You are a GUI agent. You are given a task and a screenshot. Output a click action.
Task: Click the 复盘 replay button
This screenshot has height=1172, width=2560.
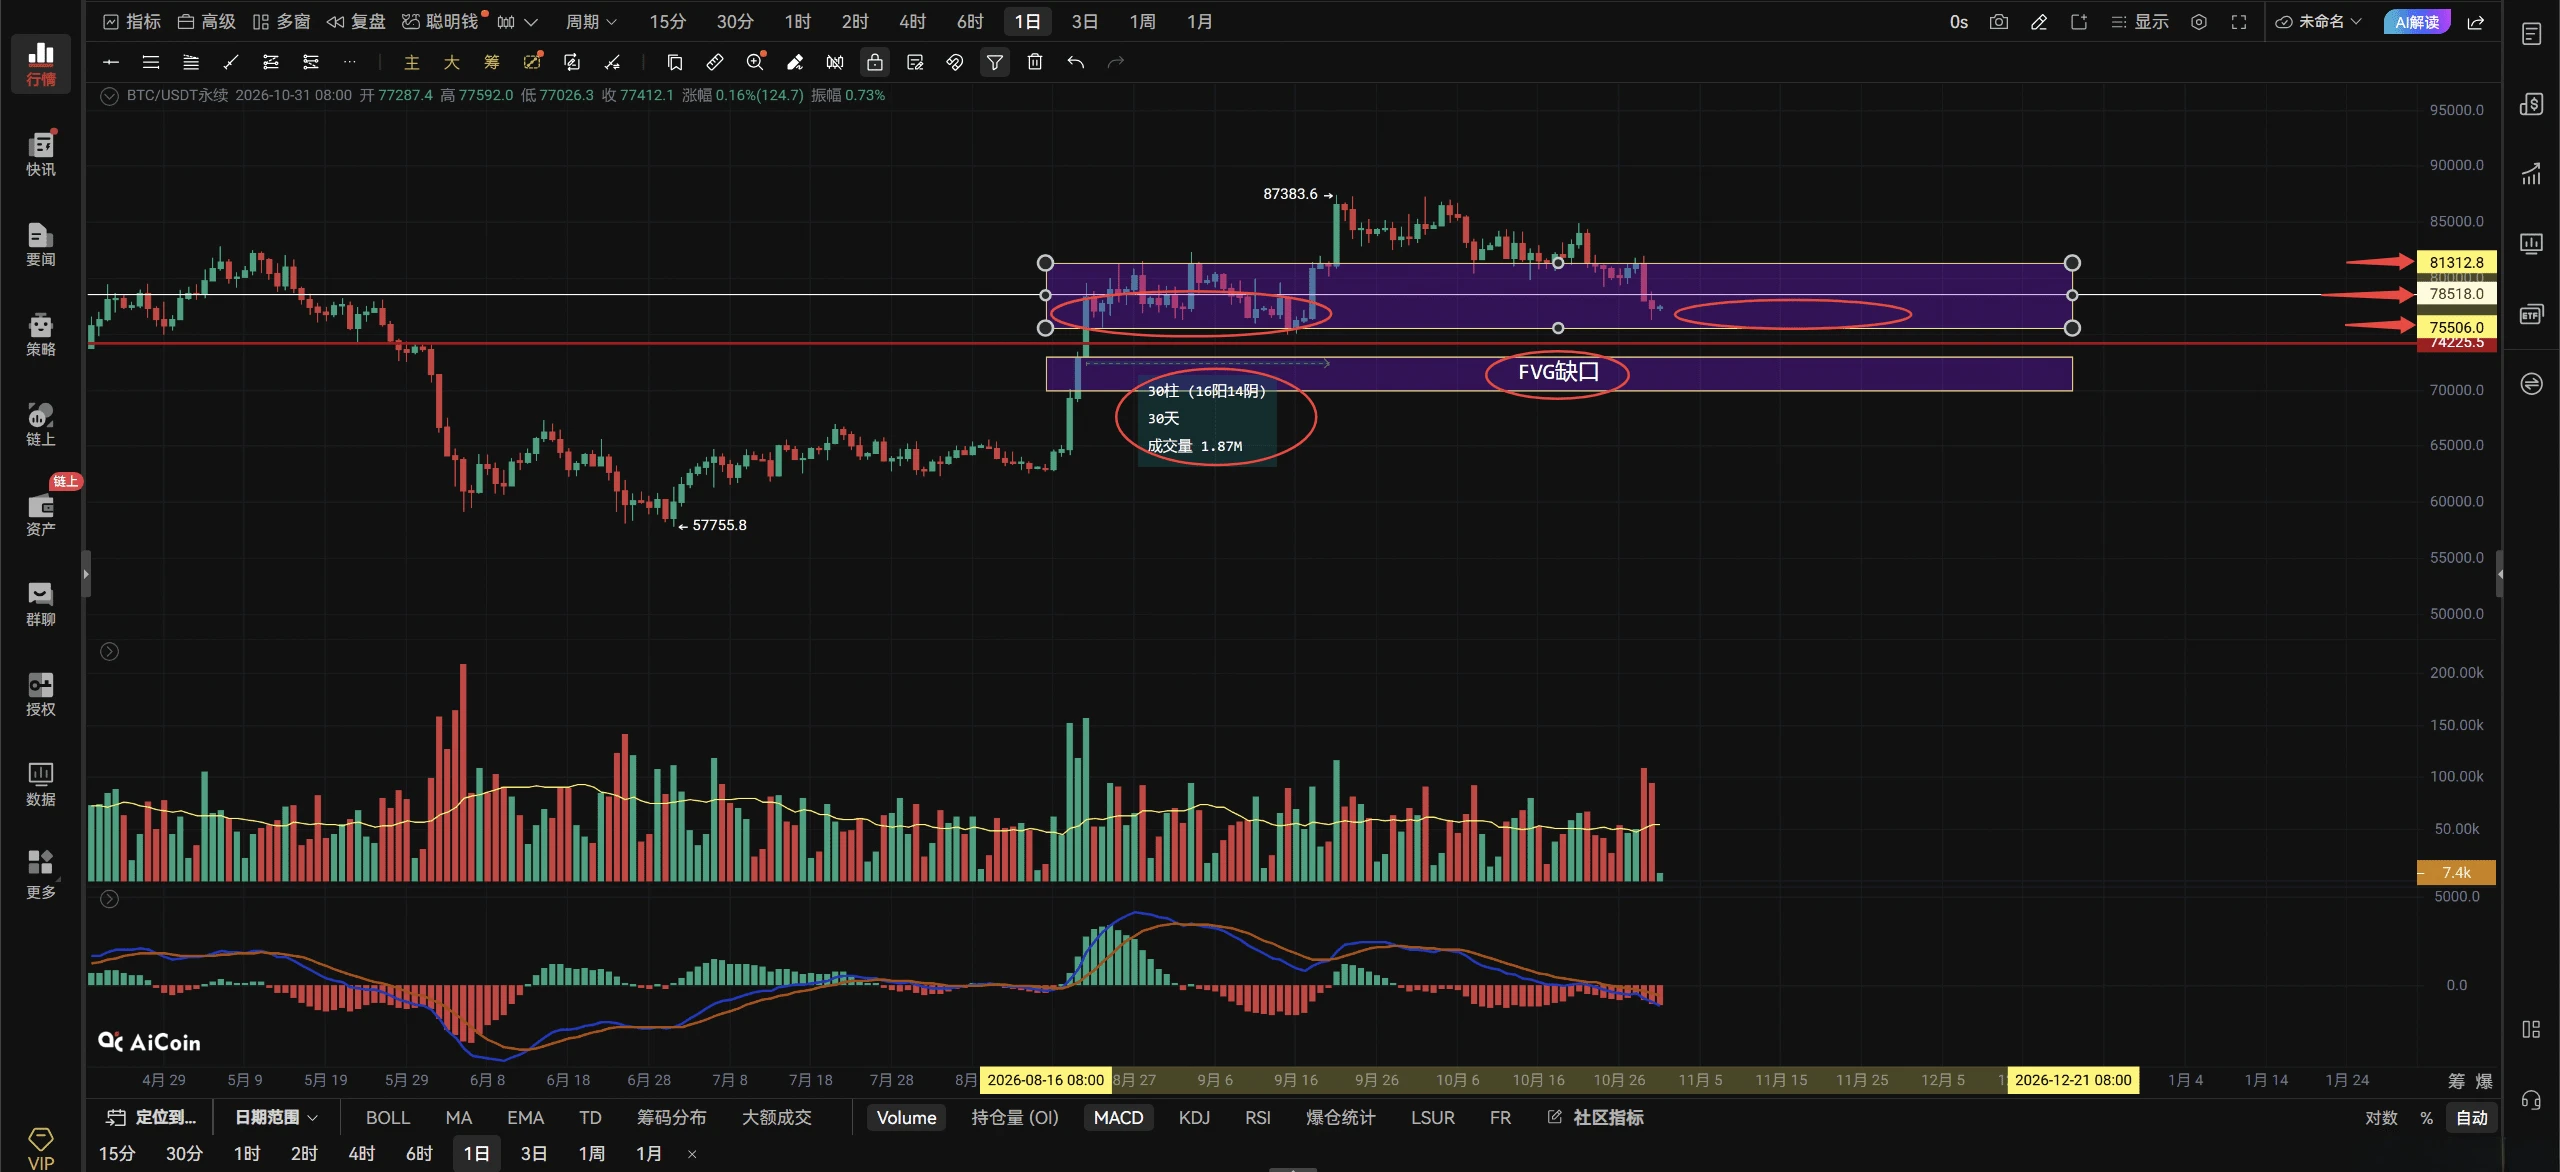coord(356,21)
